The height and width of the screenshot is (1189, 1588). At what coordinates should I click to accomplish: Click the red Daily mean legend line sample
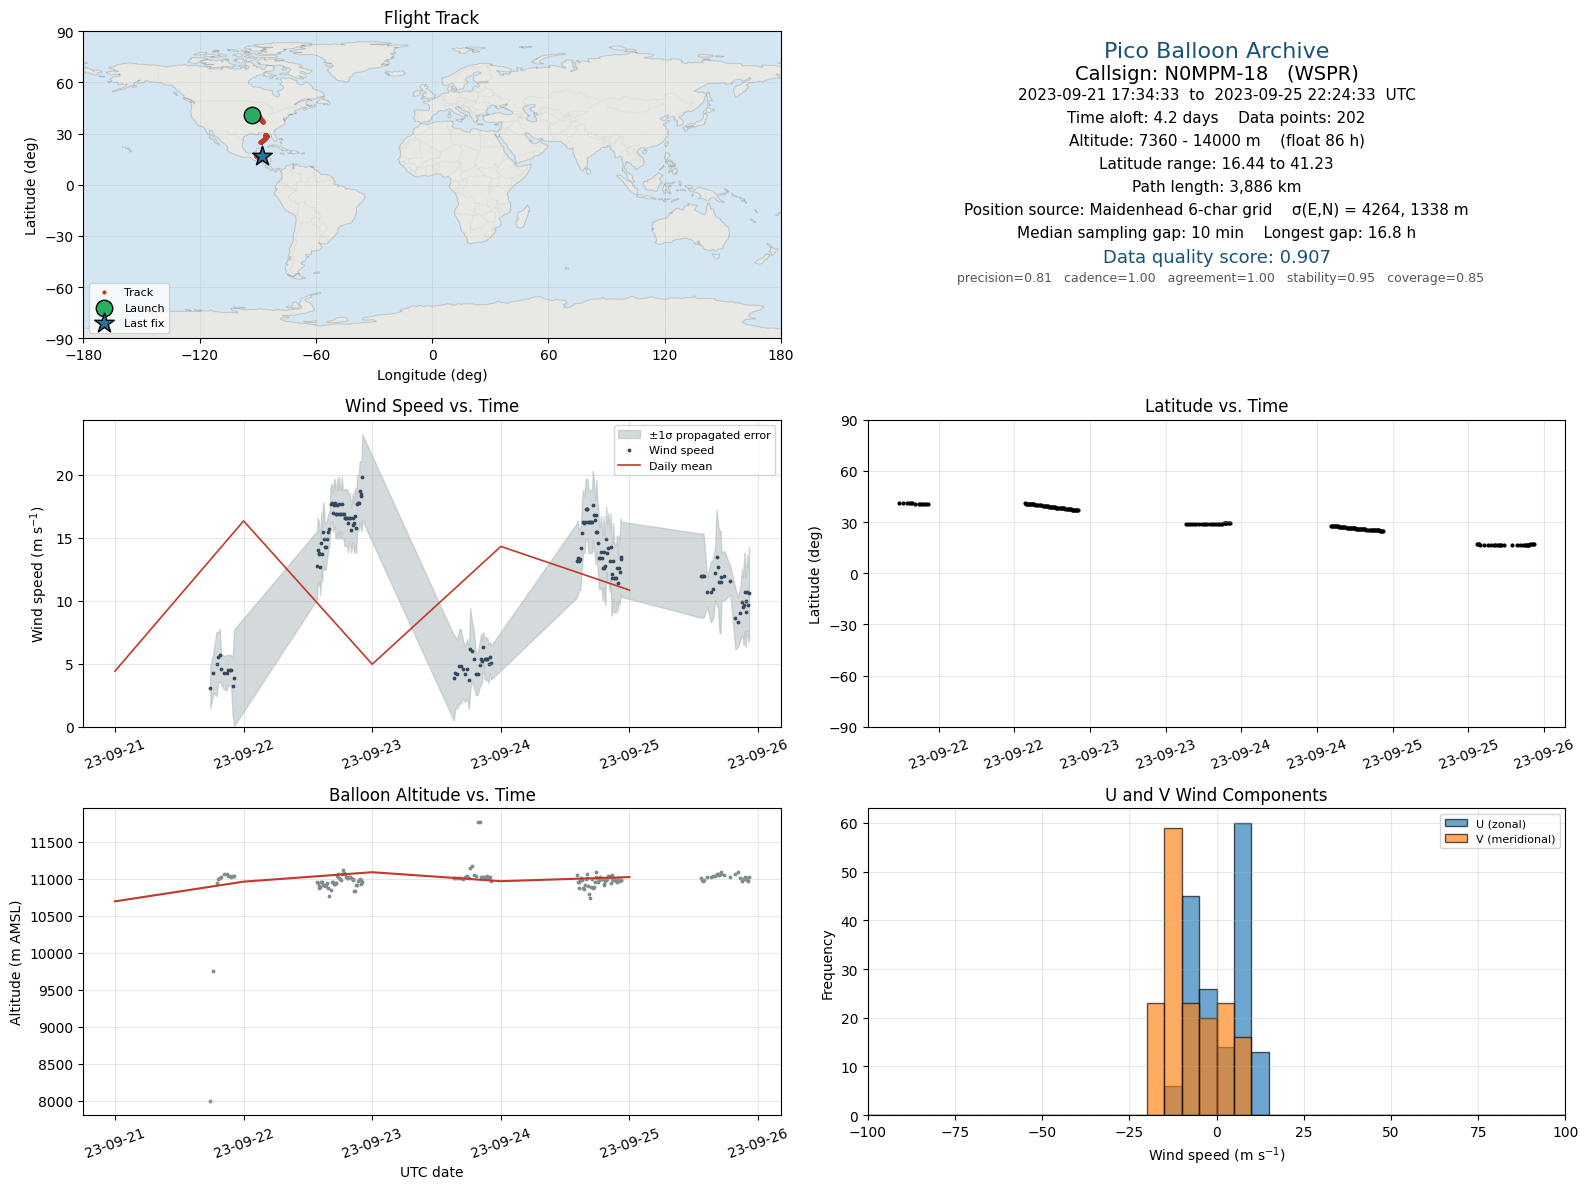point(629,466)
